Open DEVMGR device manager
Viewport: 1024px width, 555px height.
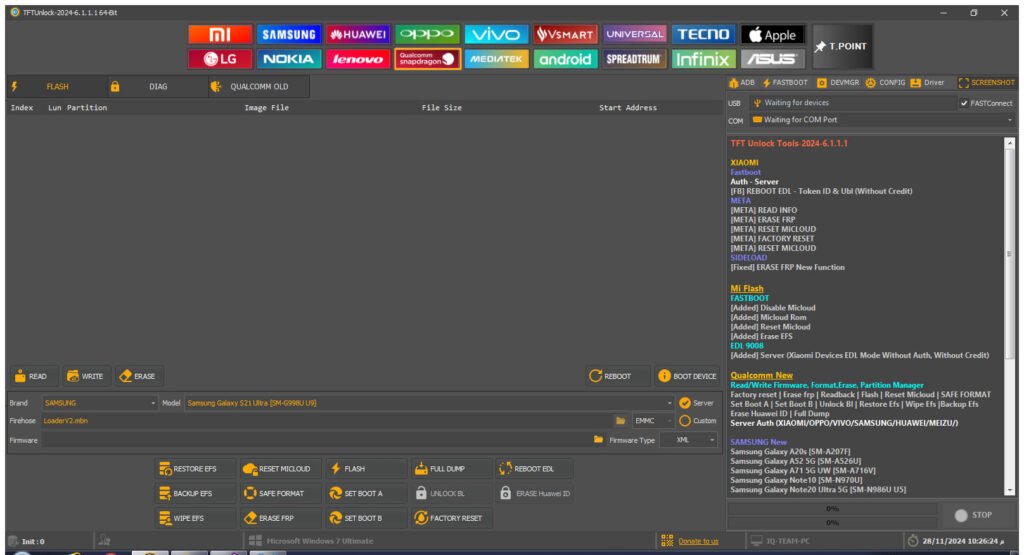838,83
